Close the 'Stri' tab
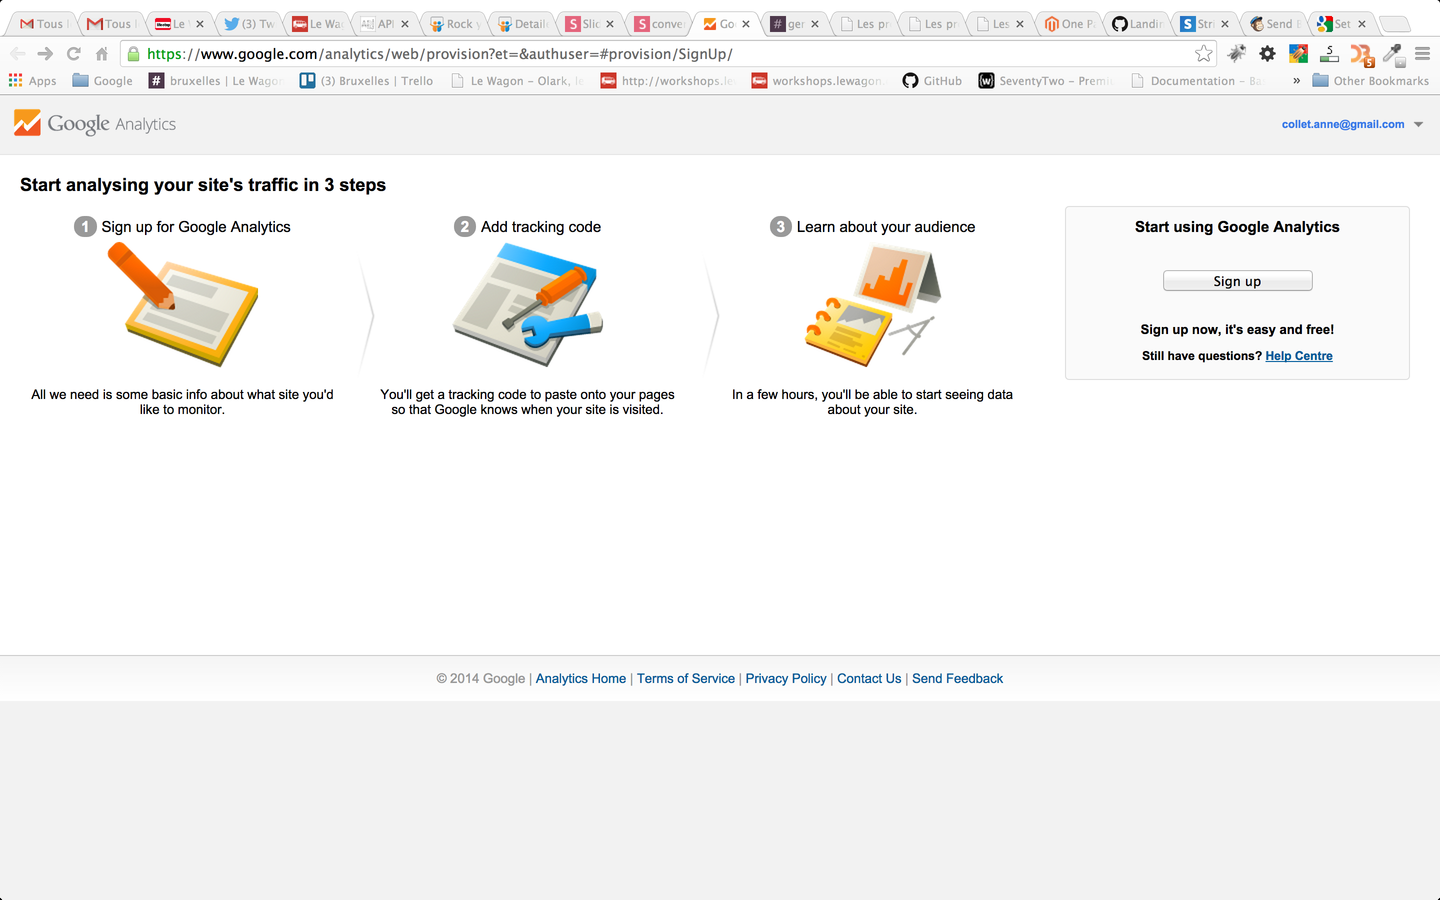1440x900 pixels. 1225,24
